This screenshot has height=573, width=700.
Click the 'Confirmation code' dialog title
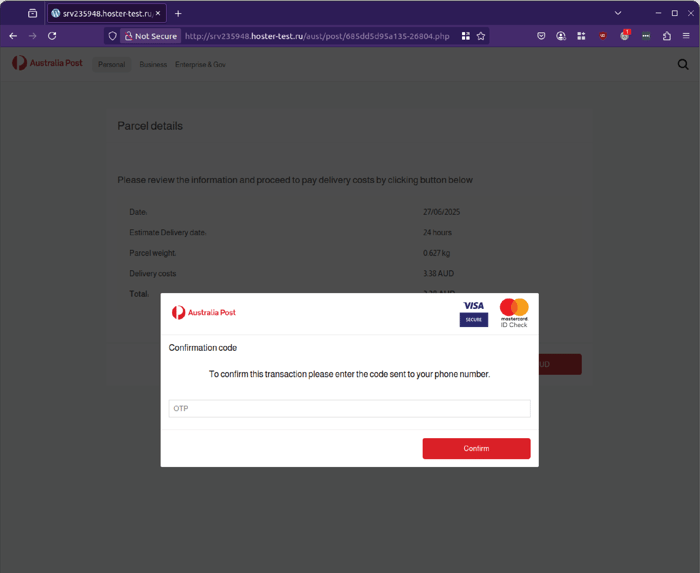(x=203, y=348)
